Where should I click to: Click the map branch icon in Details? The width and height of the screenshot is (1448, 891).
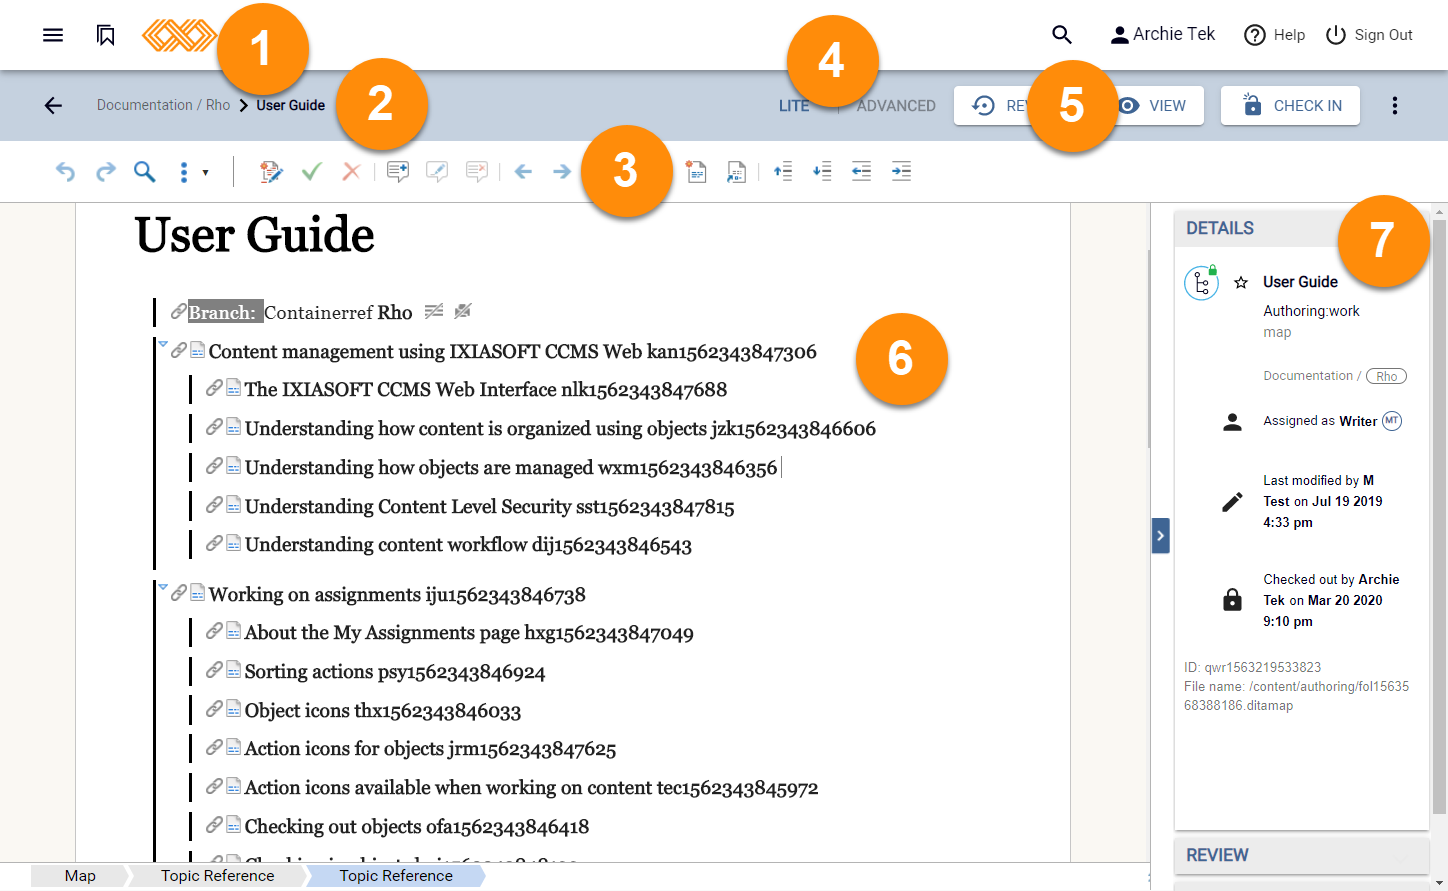(x=1201, y=283)
